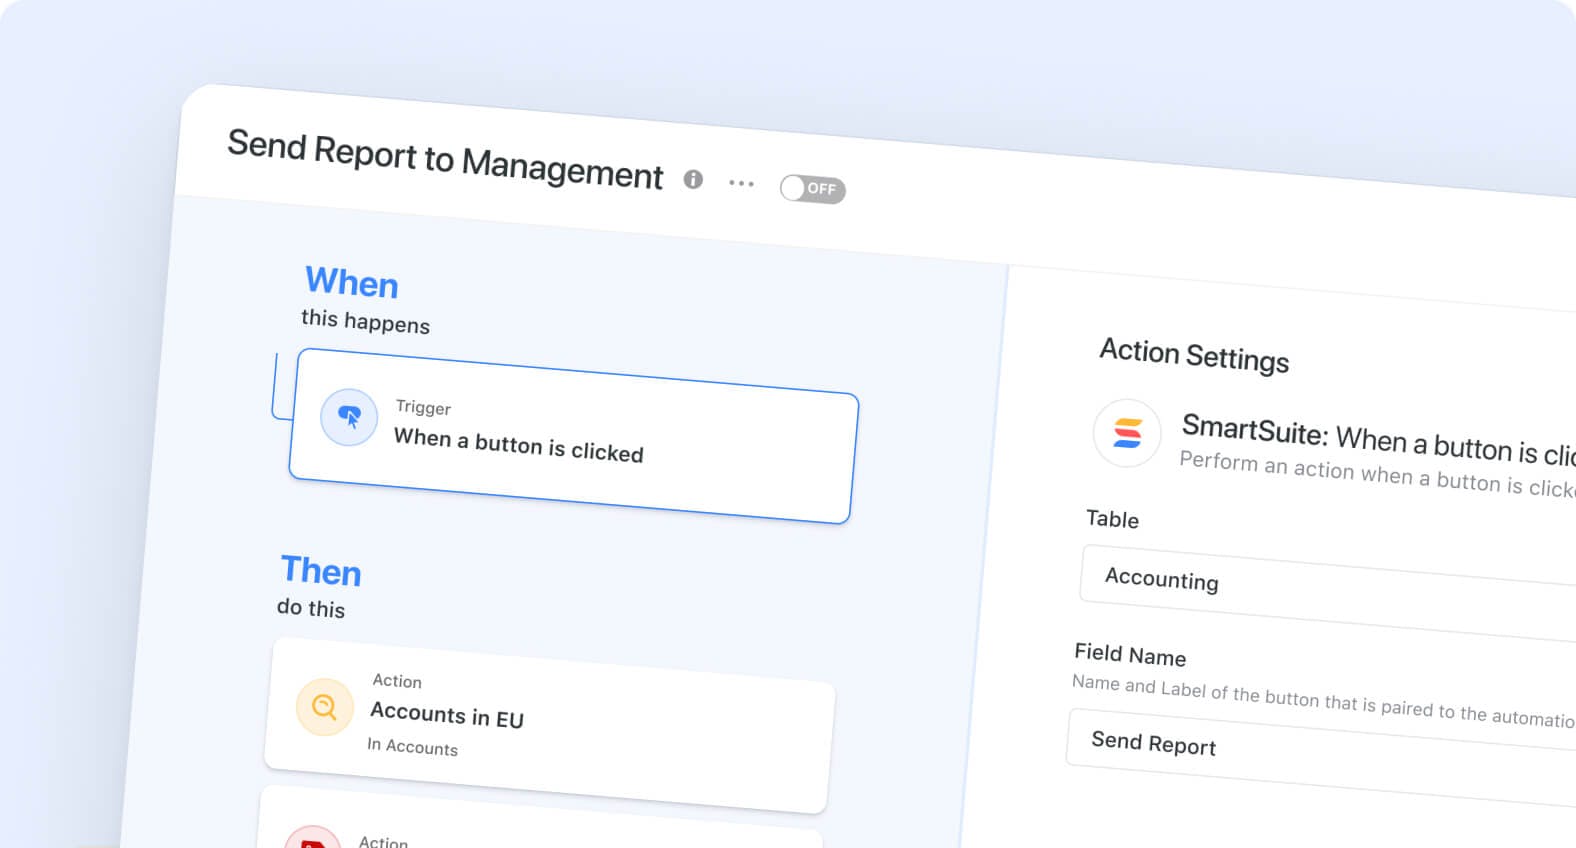
Task: Click the 'When' heading text
Action: tap(352, 282)
